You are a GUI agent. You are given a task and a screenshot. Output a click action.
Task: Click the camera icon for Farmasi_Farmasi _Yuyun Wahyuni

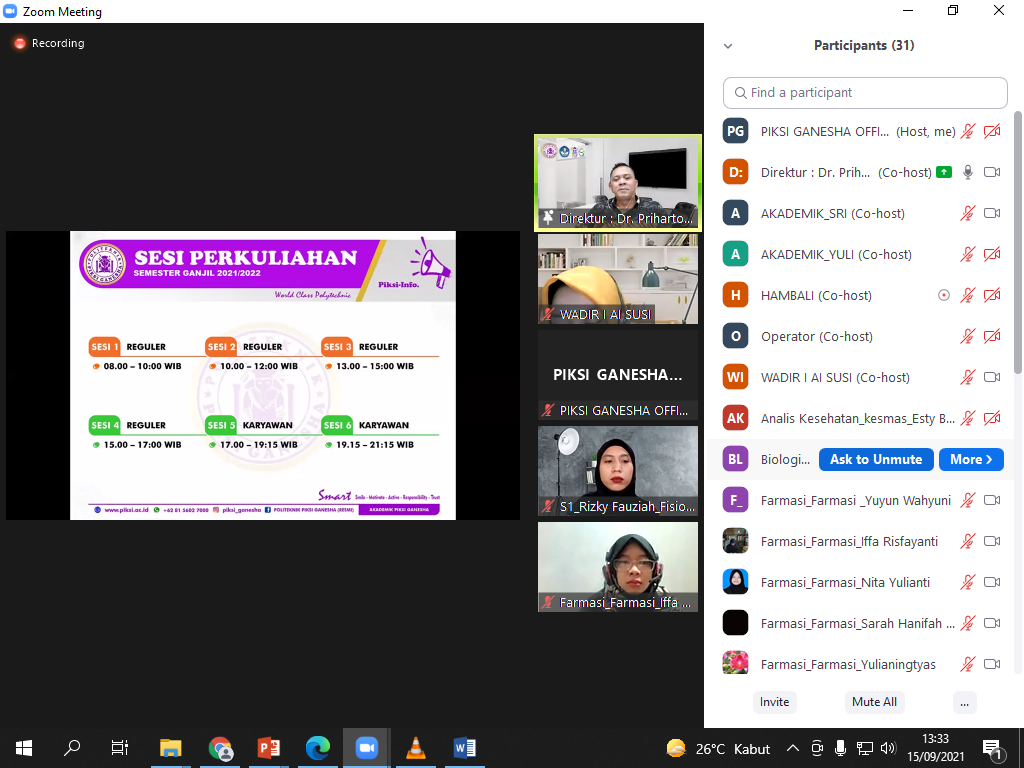tap(992, 500)
